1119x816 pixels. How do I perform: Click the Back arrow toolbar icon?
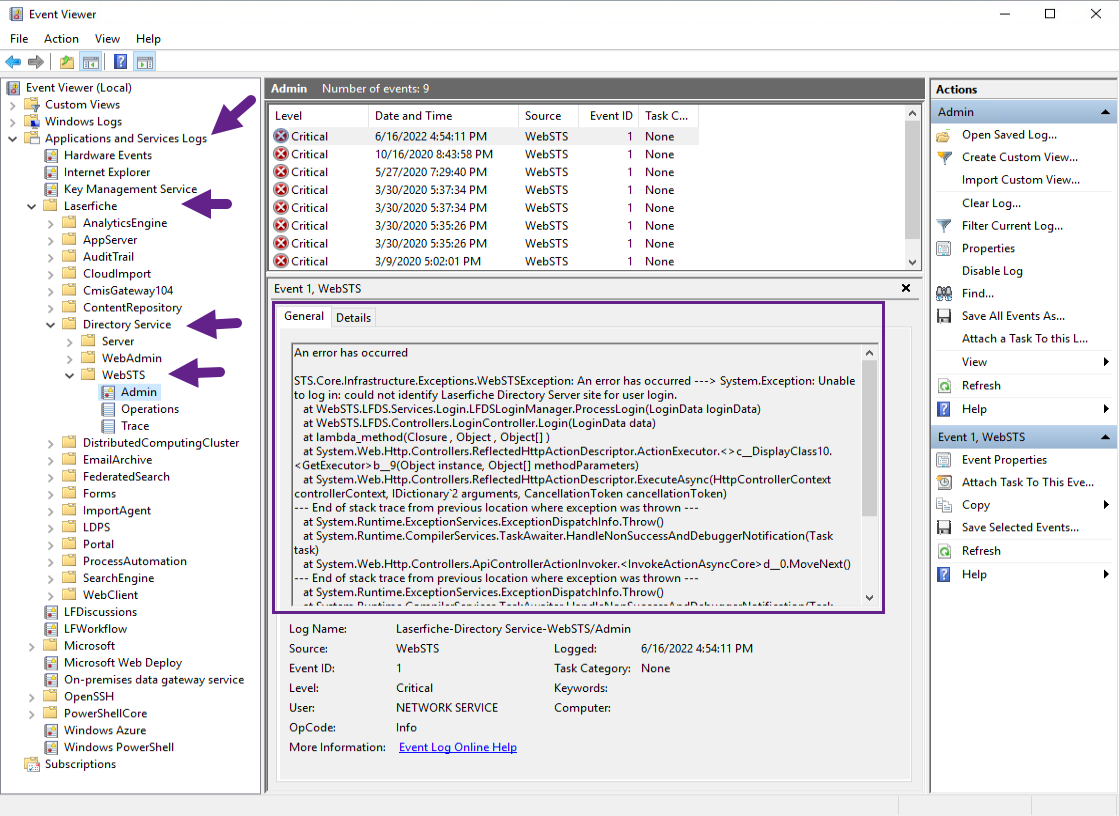(x=13, y=62)
